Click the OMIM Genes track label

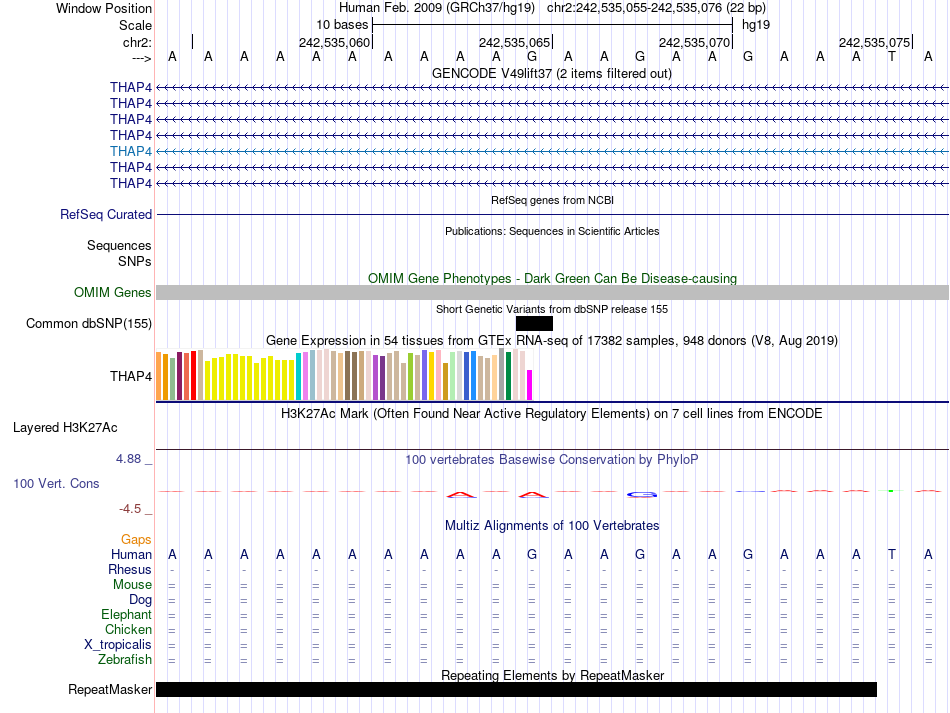pos(113,293)
